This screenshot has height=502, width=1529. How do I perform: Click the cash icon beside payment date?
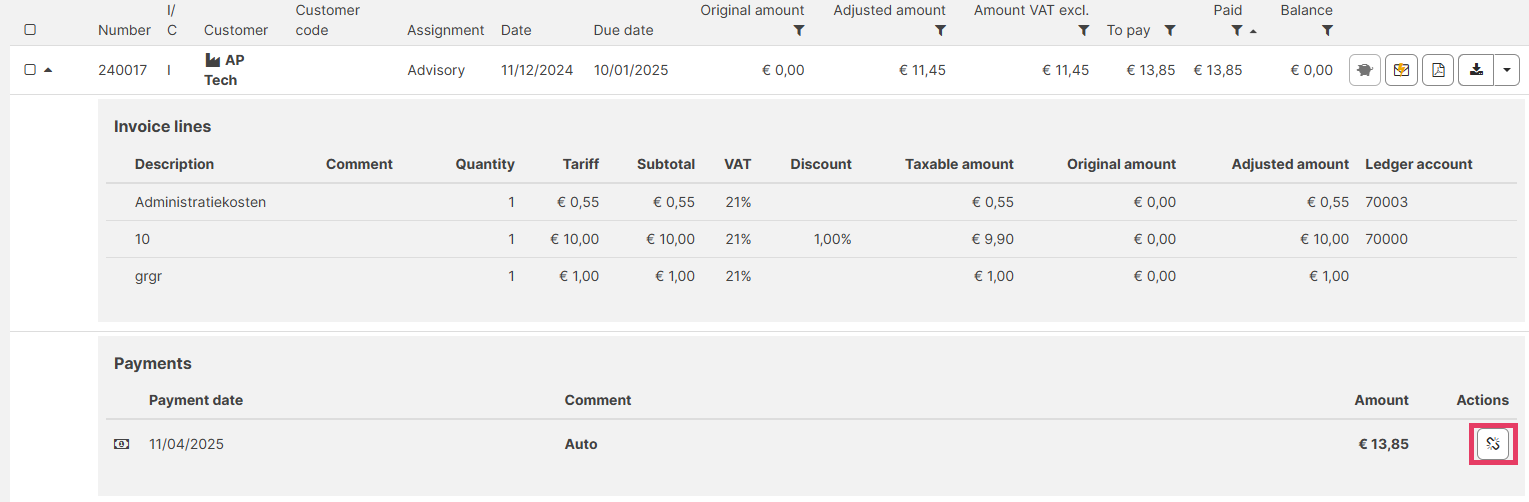(121, 444)
